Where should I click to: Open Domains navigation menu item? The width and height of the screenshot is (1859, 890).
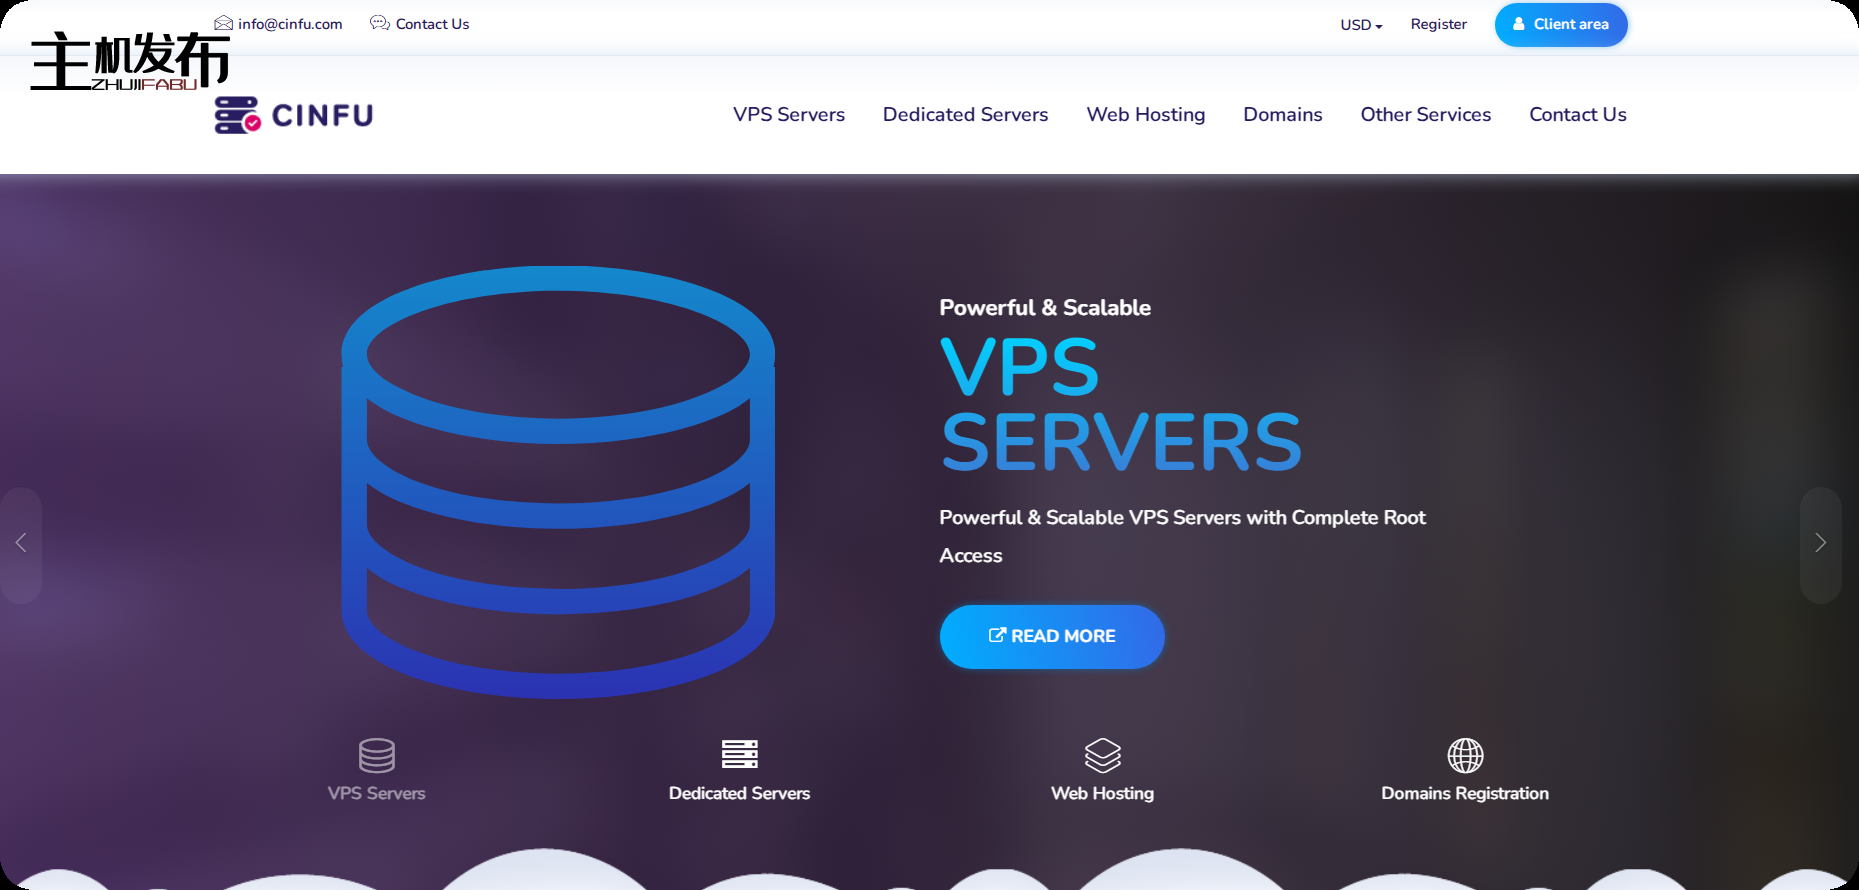(x=1282, y=115)
